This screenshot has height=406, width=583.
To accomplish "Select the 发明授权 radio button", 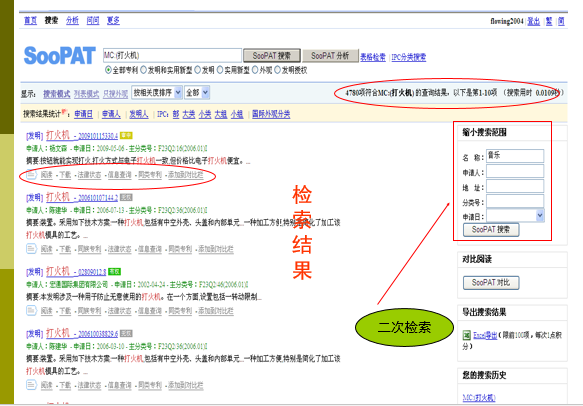I will point(277,70).
